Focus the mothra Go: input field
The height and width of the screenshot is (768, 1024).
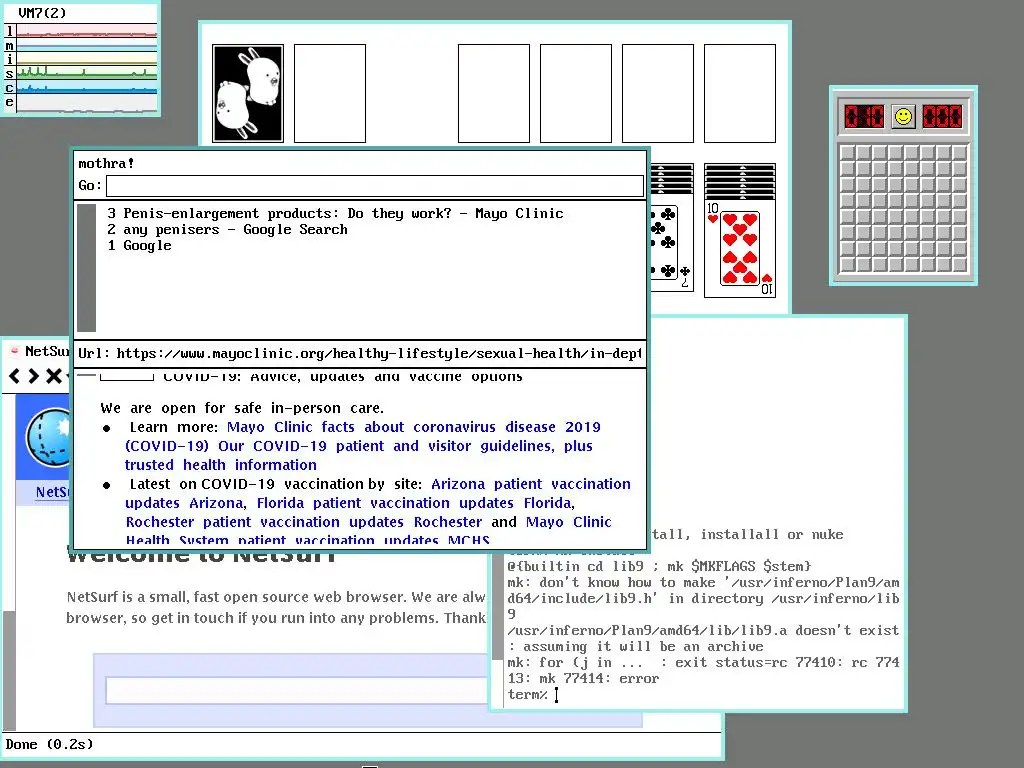tap(375, 186)
